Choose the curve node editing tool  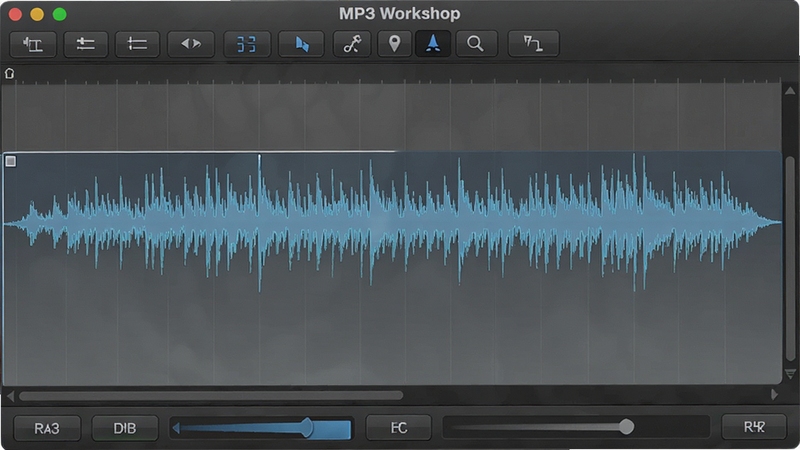pyautogui.click(x=352, y=44)
